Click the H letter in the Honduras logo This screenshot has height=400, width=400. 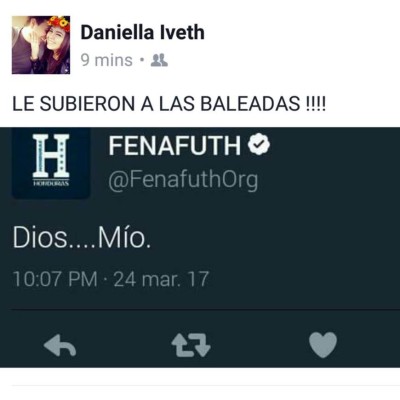[51, 156]
